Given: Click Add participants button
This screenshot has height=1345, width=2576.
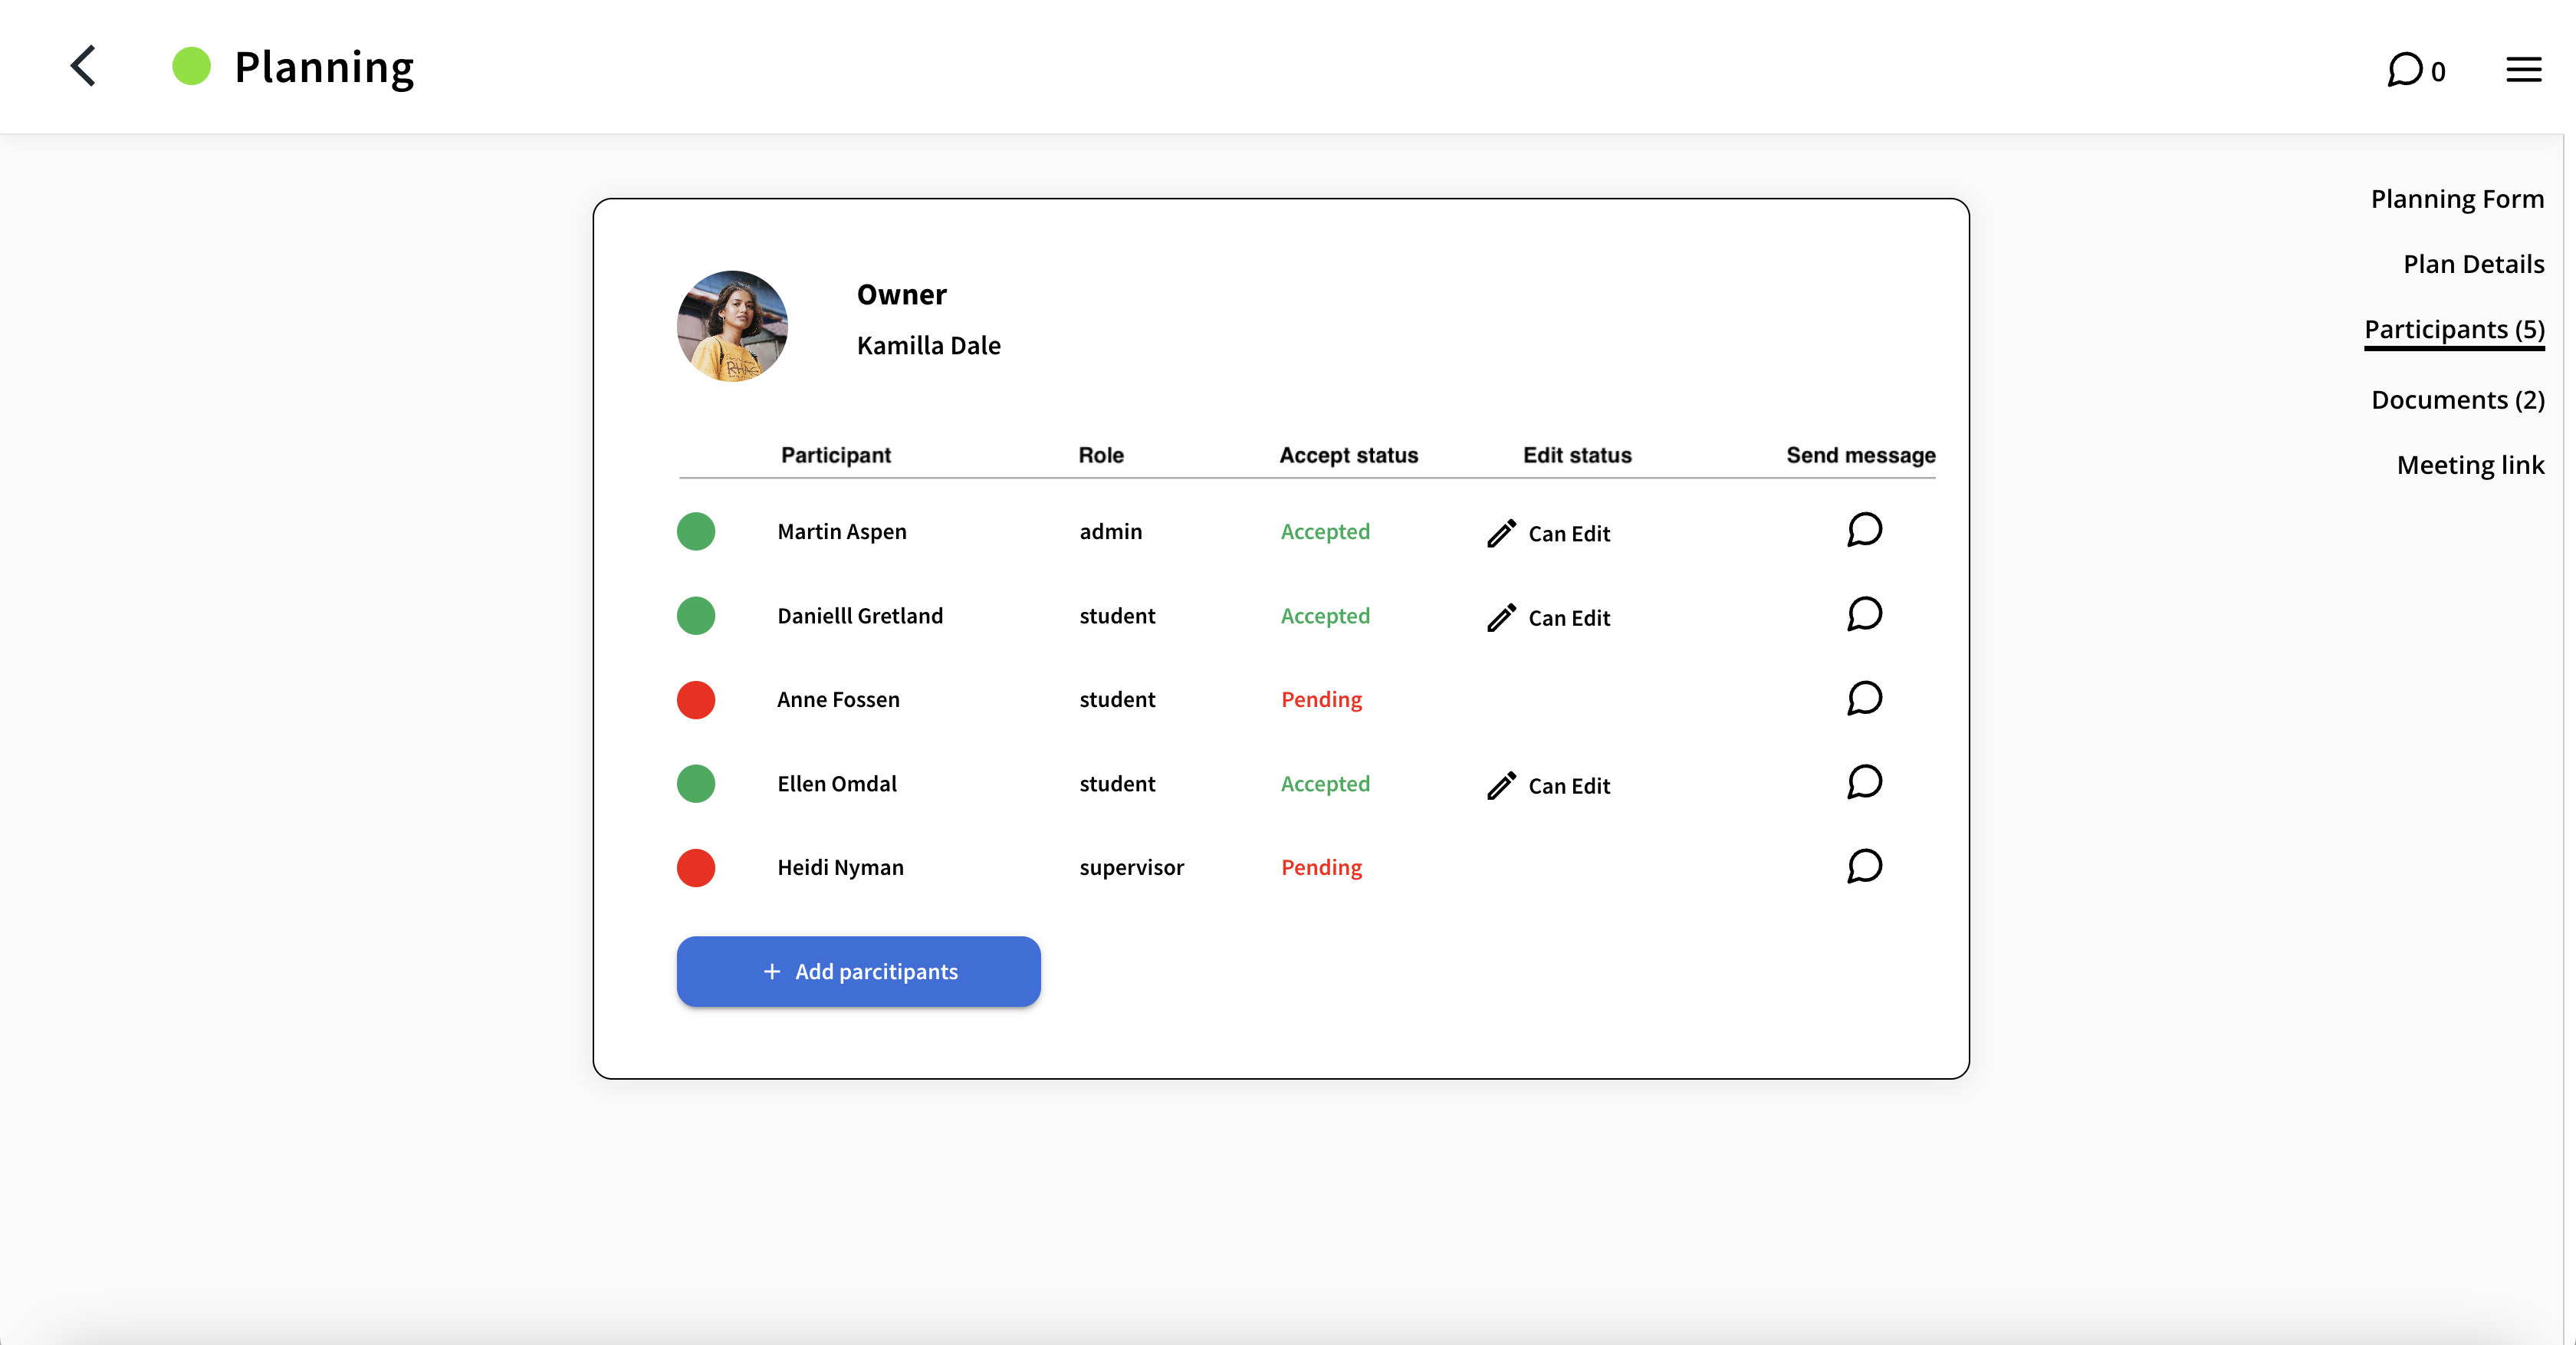Looking at the screenshot, I should click(858, 971).
